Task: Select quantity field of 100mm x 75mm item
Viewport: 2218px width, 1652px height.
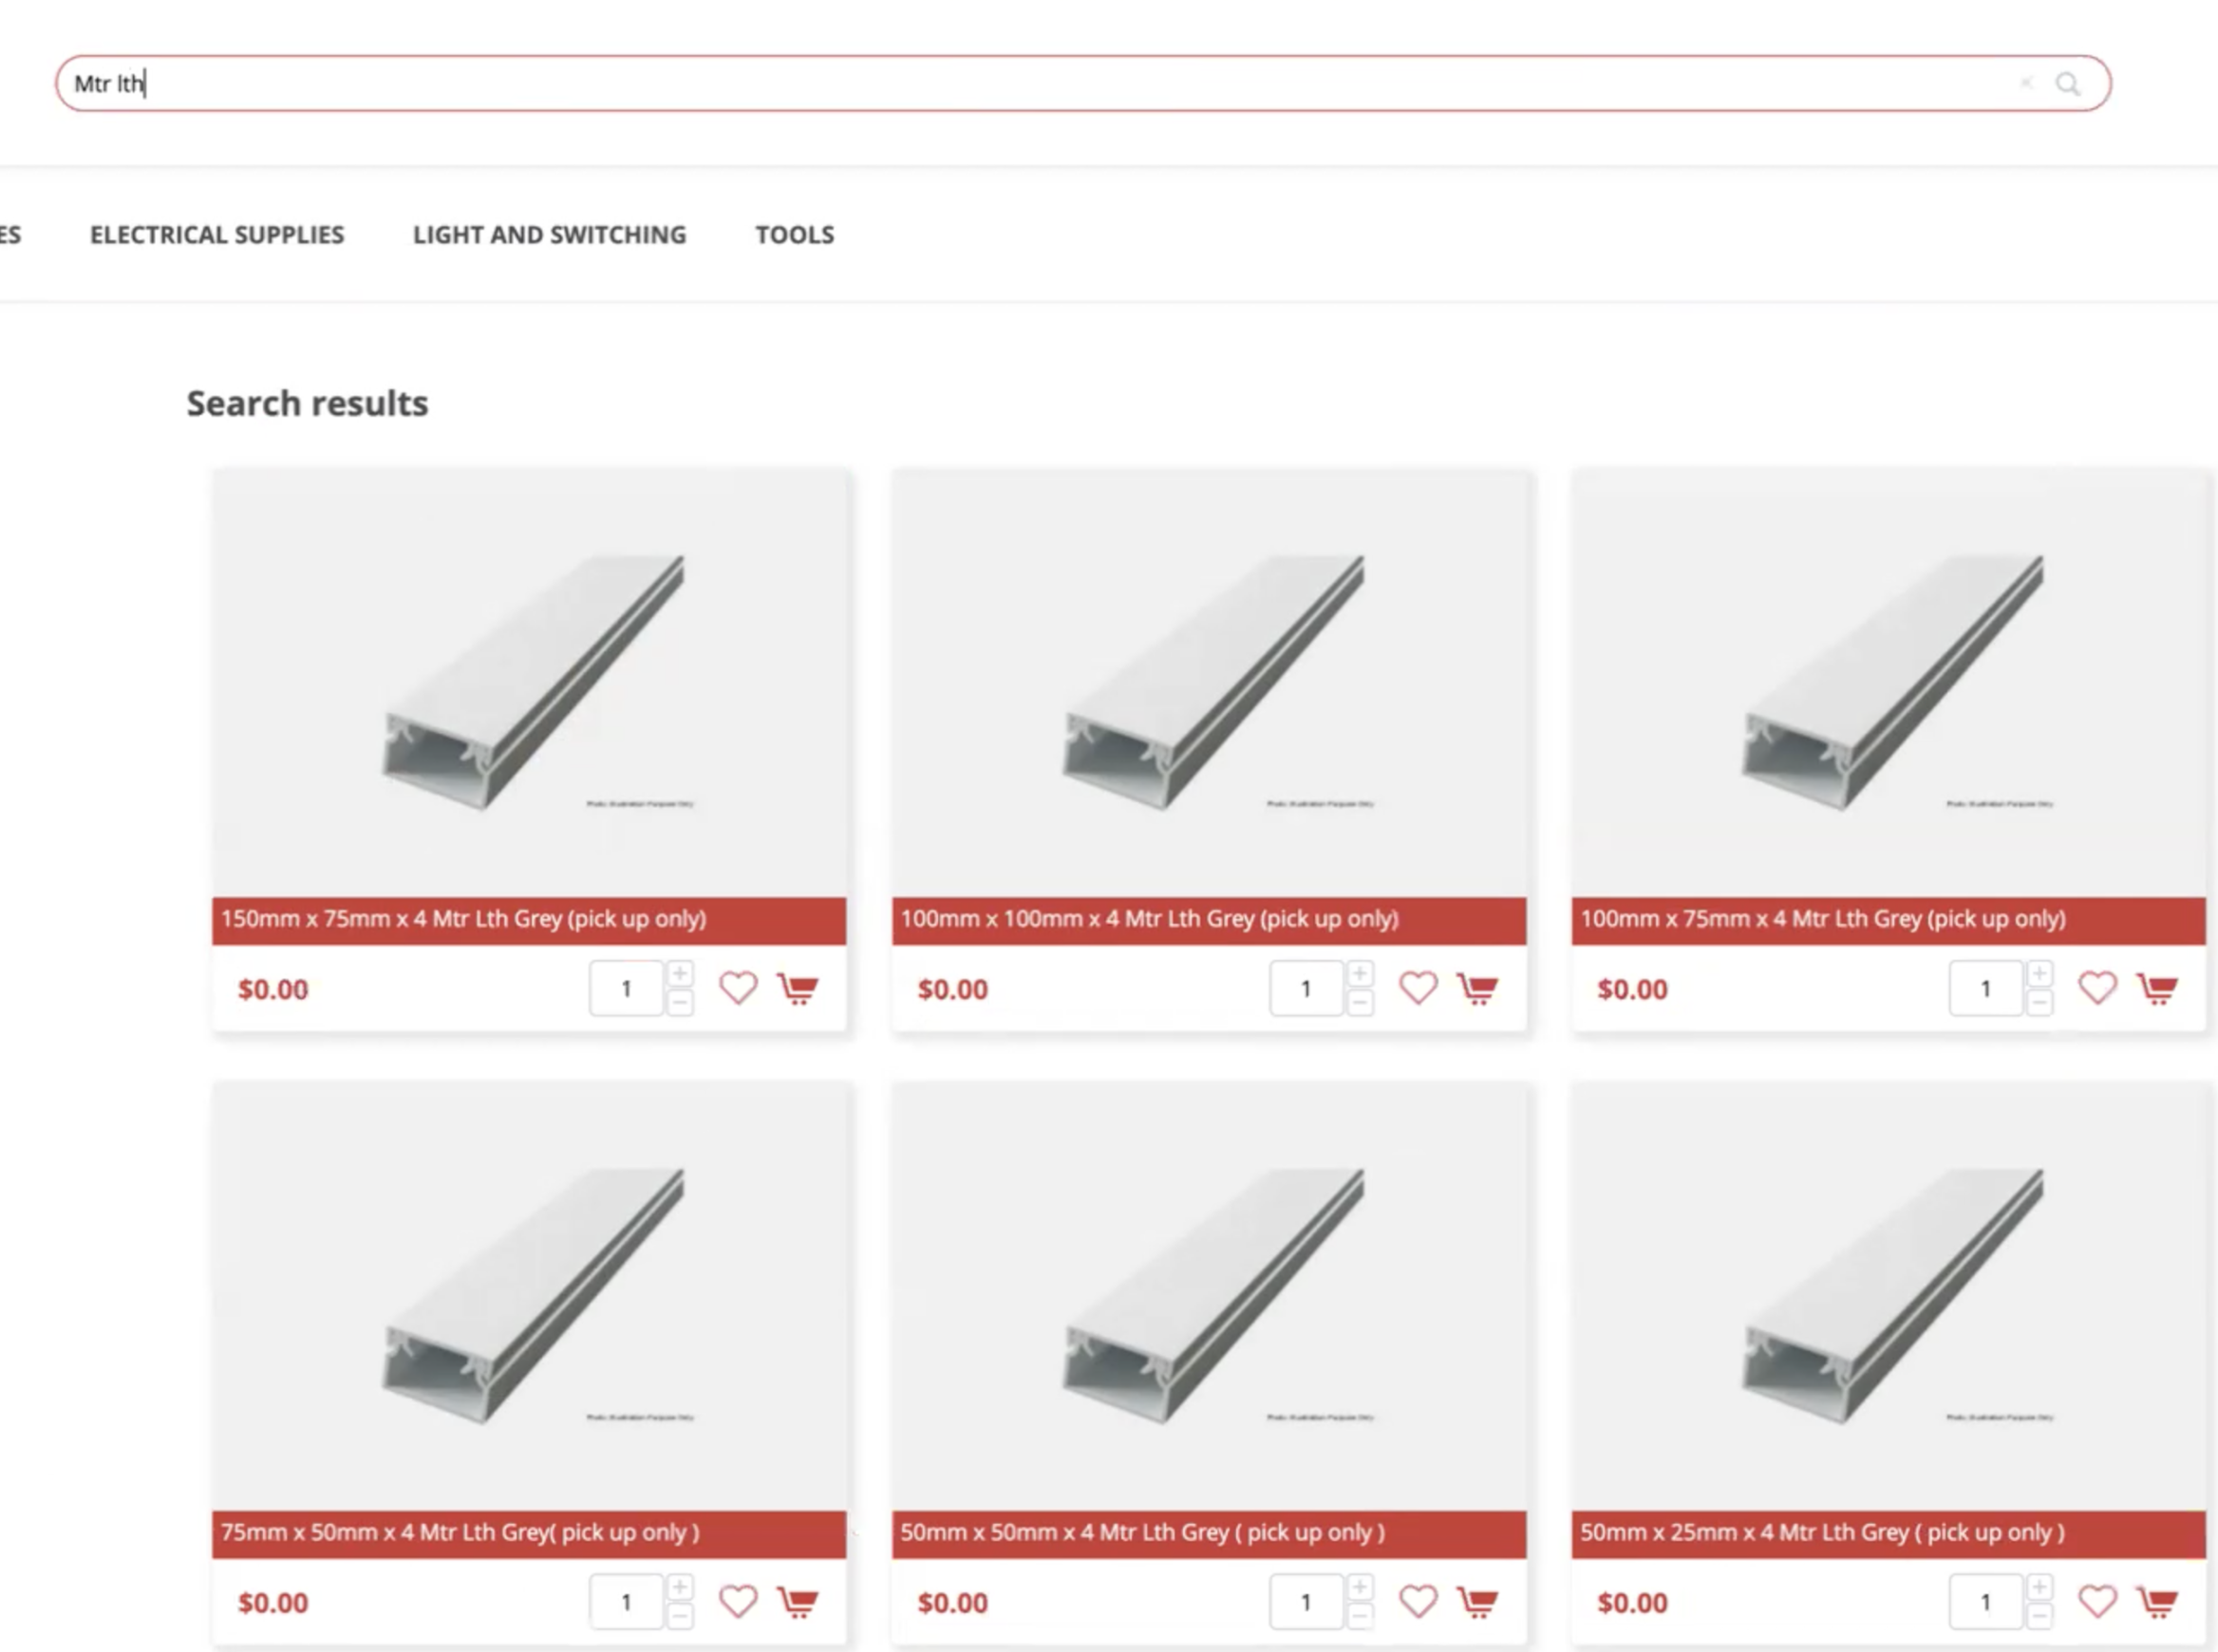Action: (1986, 988)
